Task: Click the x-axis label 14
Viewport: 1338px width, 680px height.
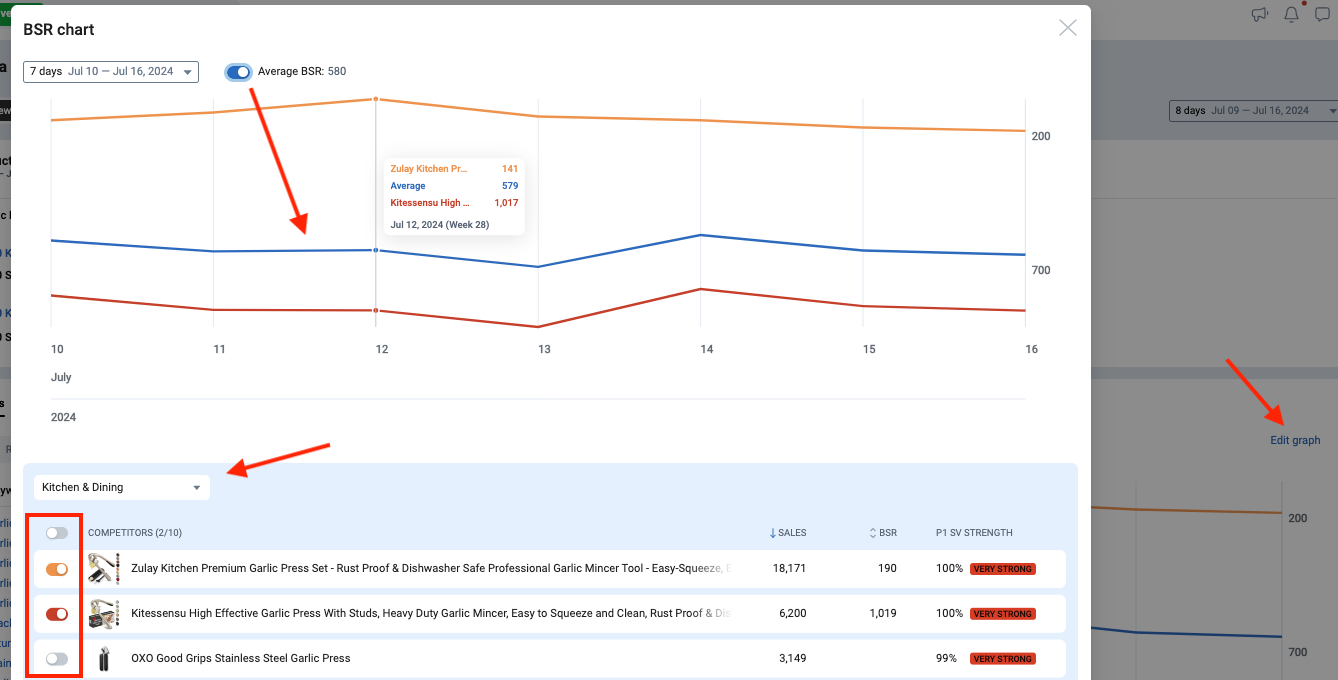Action: tap(707, 349)
